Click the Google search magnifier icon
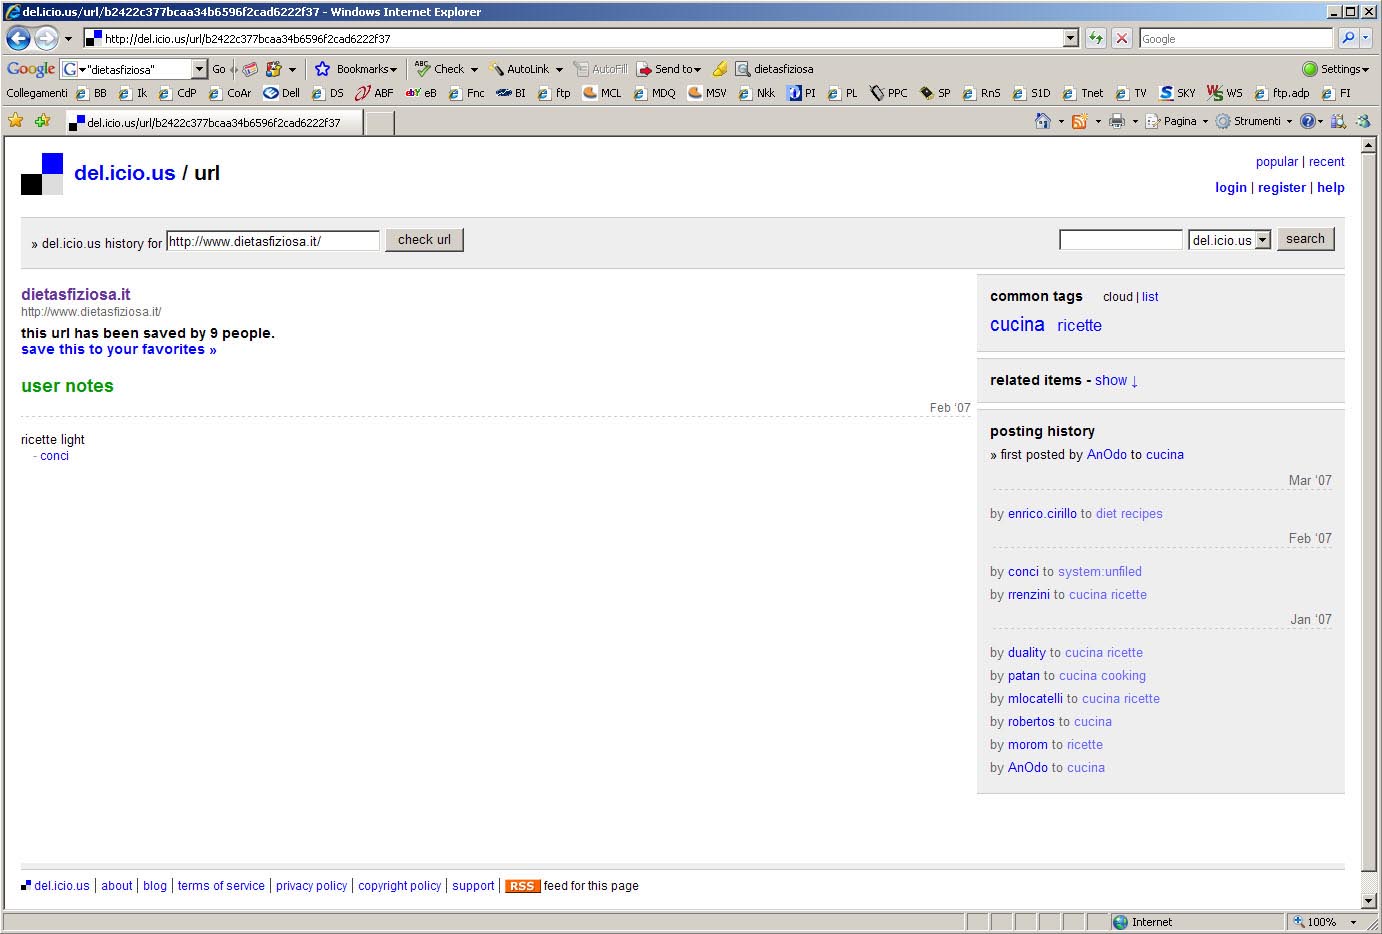This screenshot has width=1382, height=934. tap(1348, 38)
